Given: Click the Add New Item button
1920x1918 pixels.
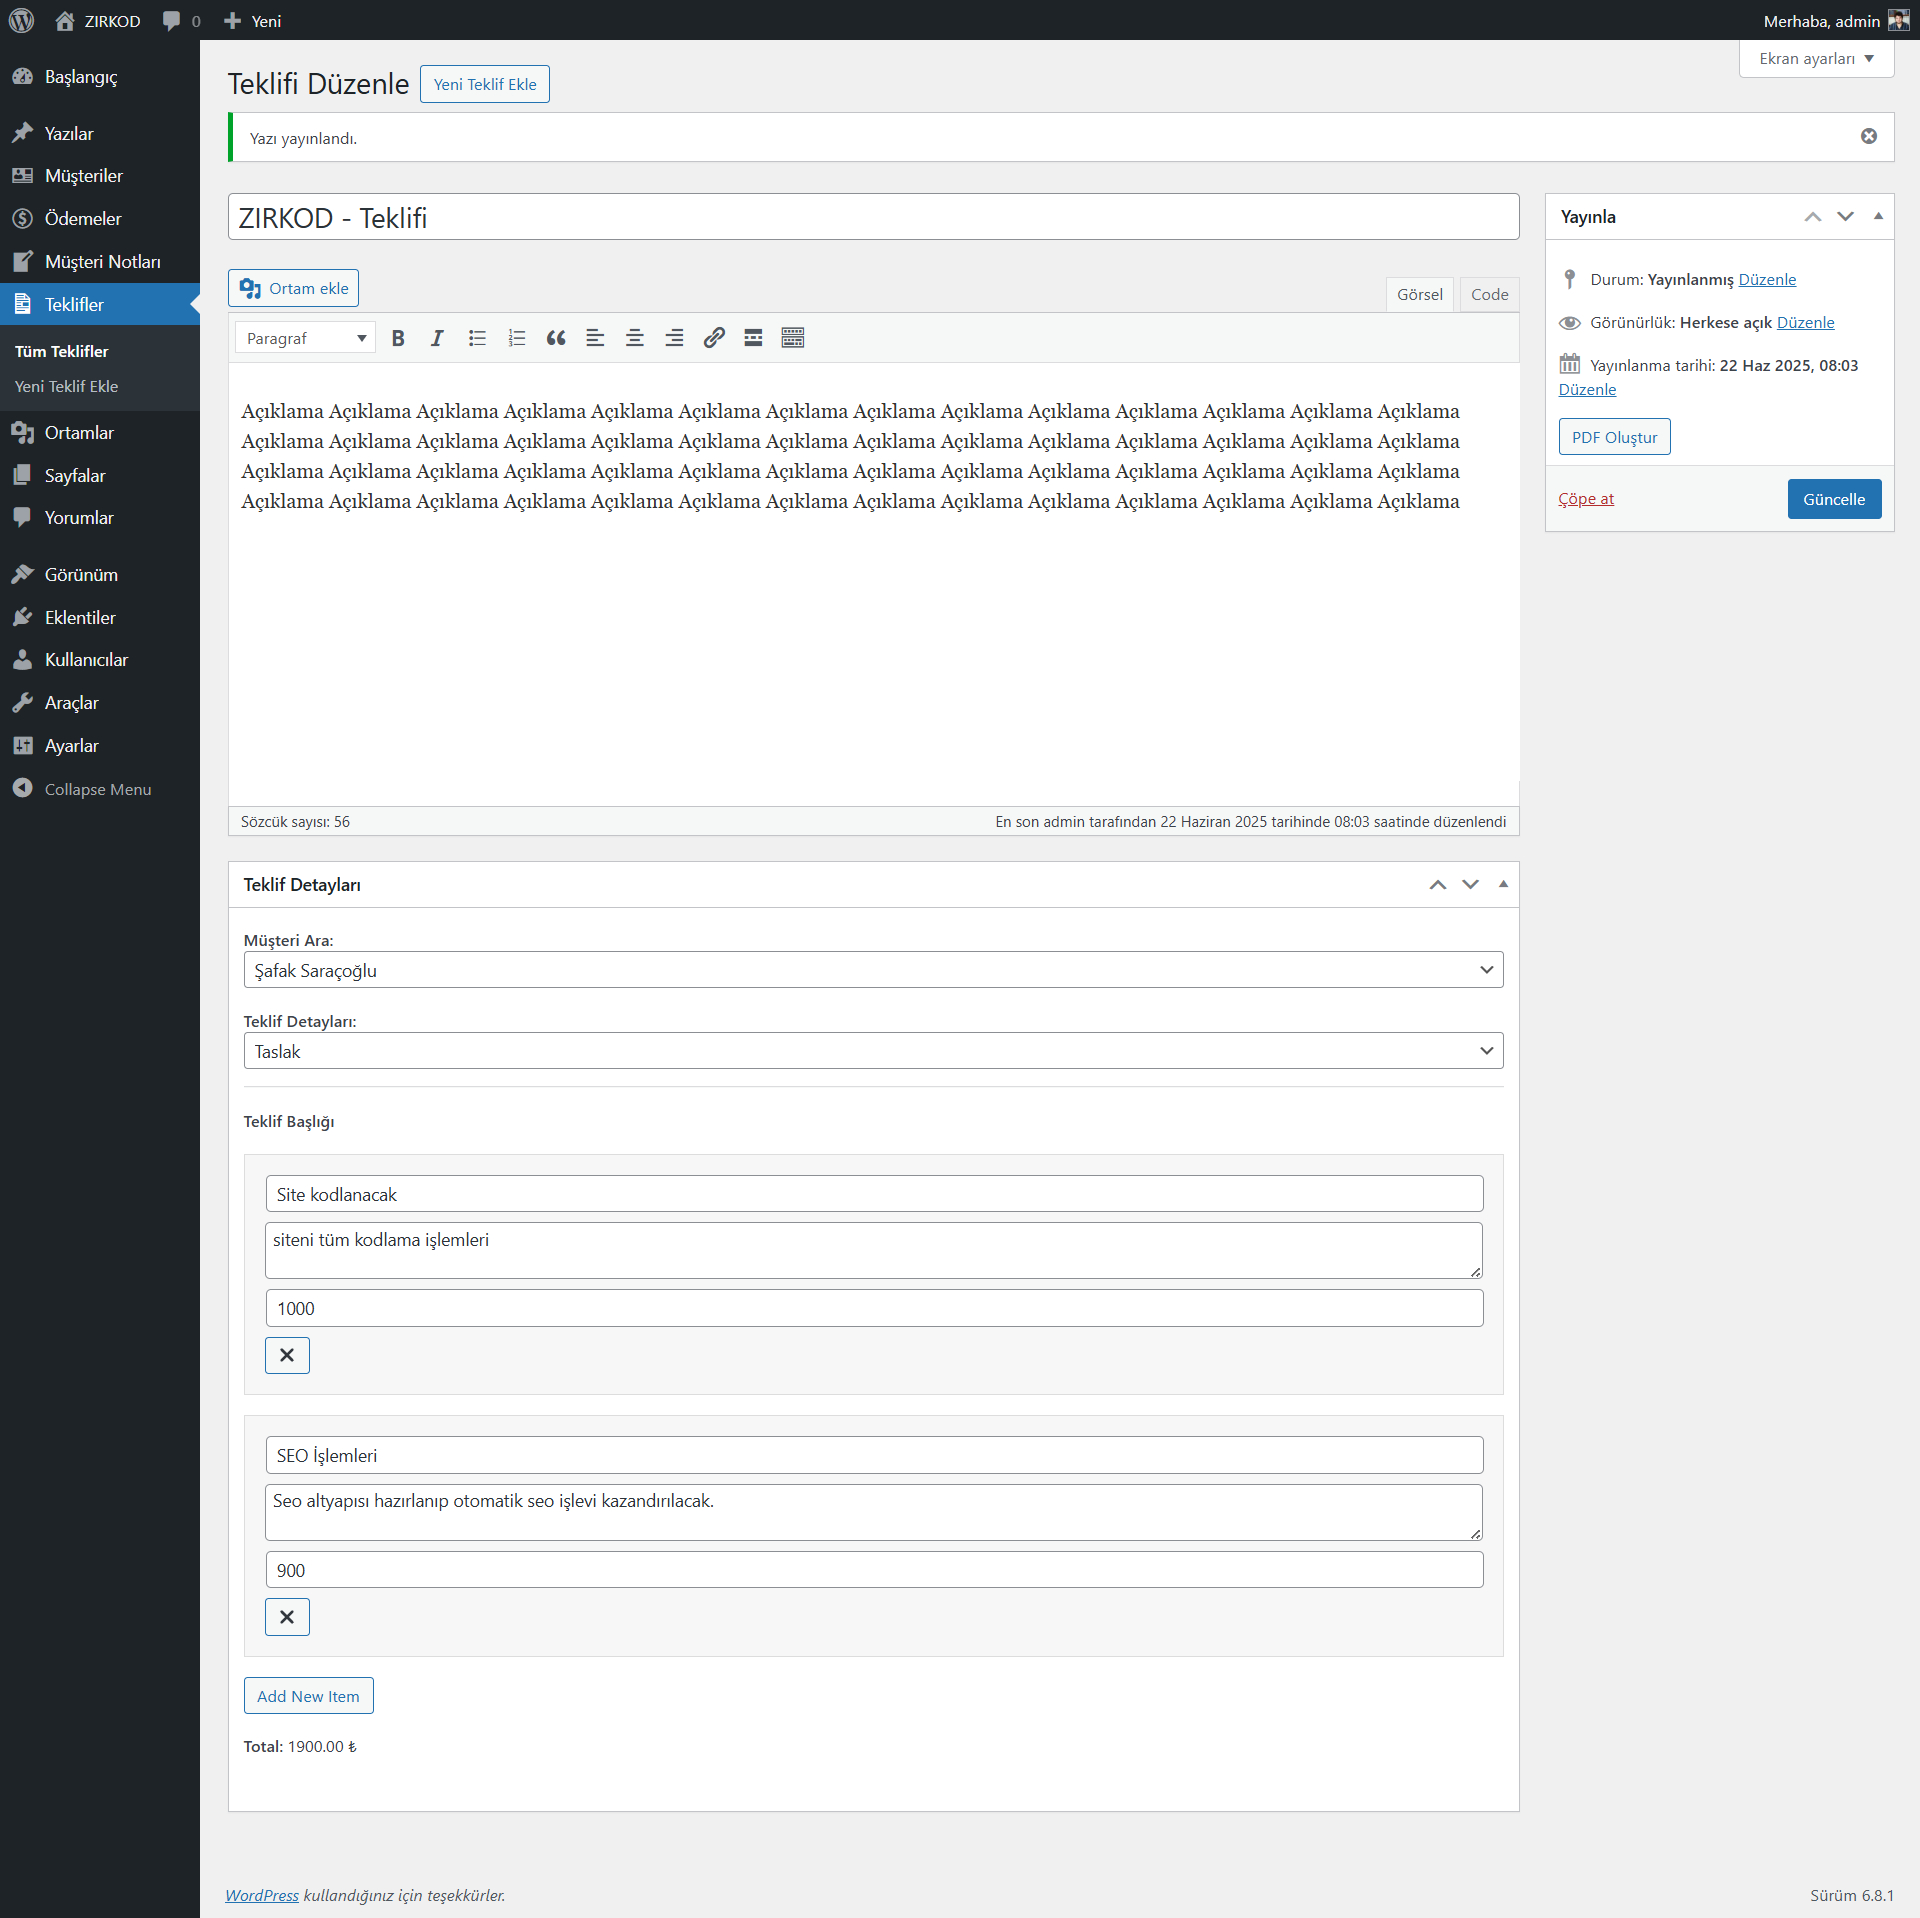Looking at the screenshot, I should click(x=308, y=1696).
